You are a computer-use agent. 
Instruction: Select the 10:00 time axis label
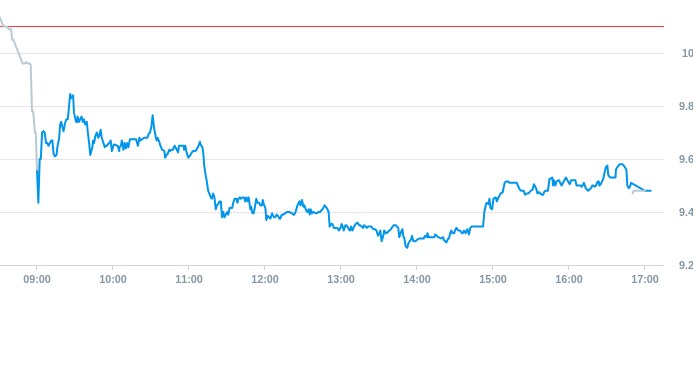click(x=113, y=279)
